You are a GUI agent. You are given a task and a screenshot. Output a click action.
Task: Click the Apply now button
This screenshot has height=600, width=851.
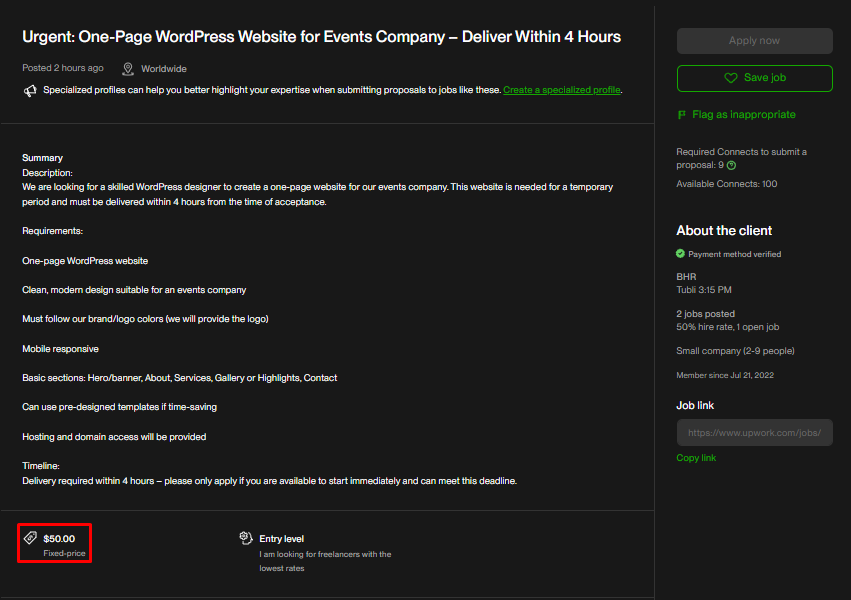[754, 41]
